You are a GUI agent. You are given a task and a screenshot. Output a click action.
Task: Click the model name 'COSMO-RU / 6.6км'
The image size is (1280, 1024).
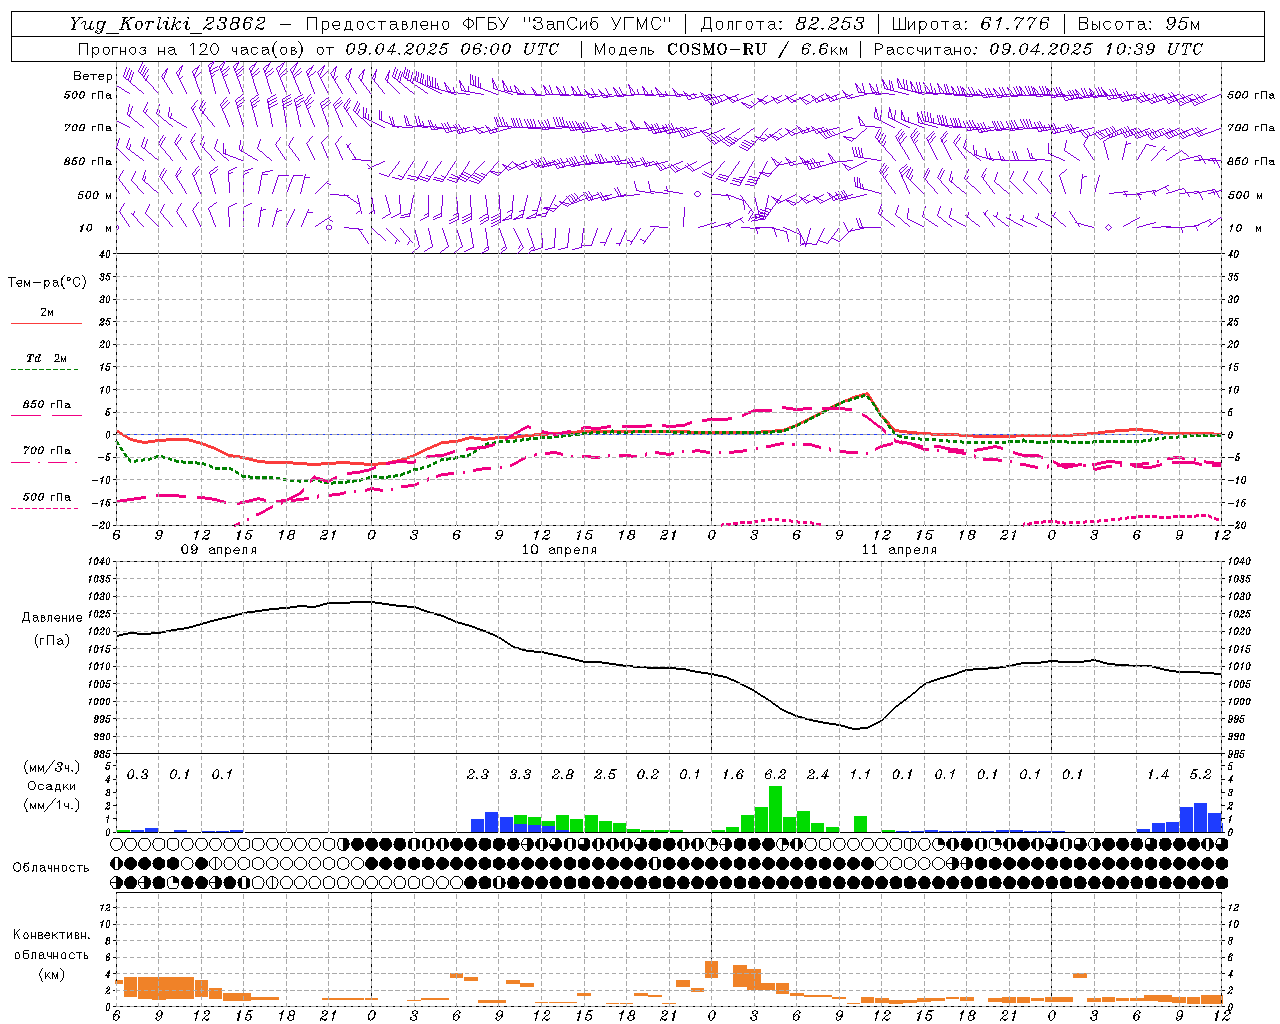click(758, 49)
